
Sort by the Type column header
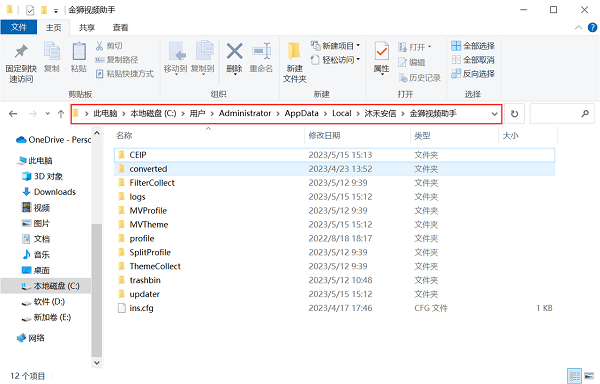[x=454, y=135]
